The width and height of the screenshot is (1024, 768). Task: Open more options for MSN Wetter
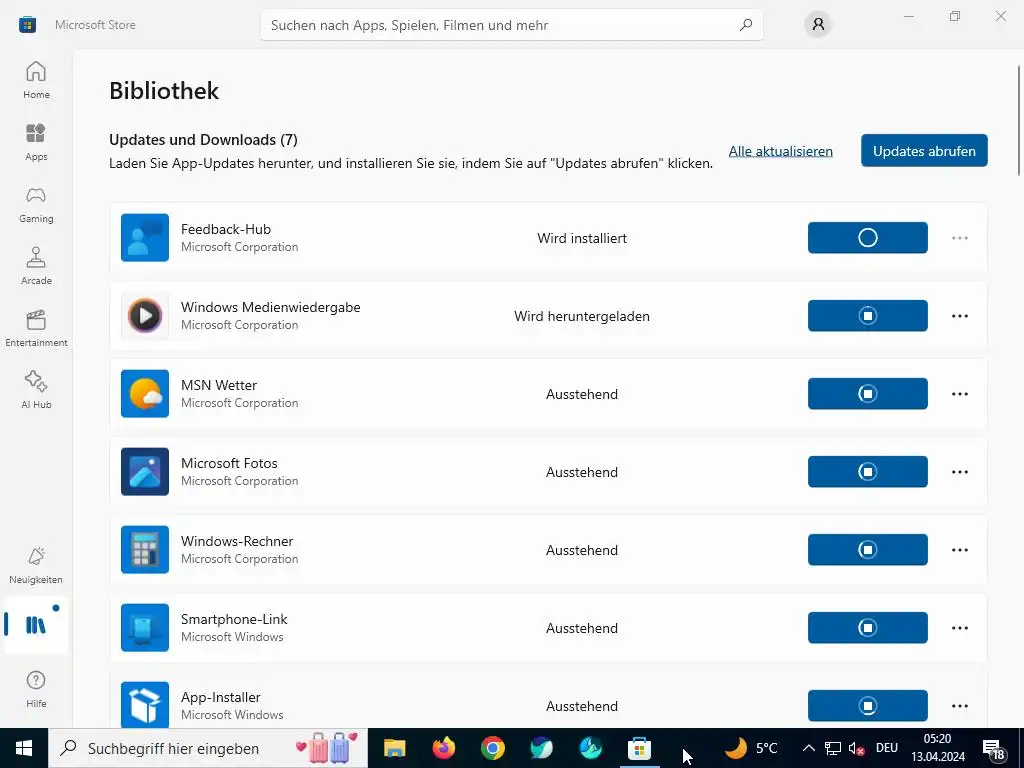coord(959,394)
